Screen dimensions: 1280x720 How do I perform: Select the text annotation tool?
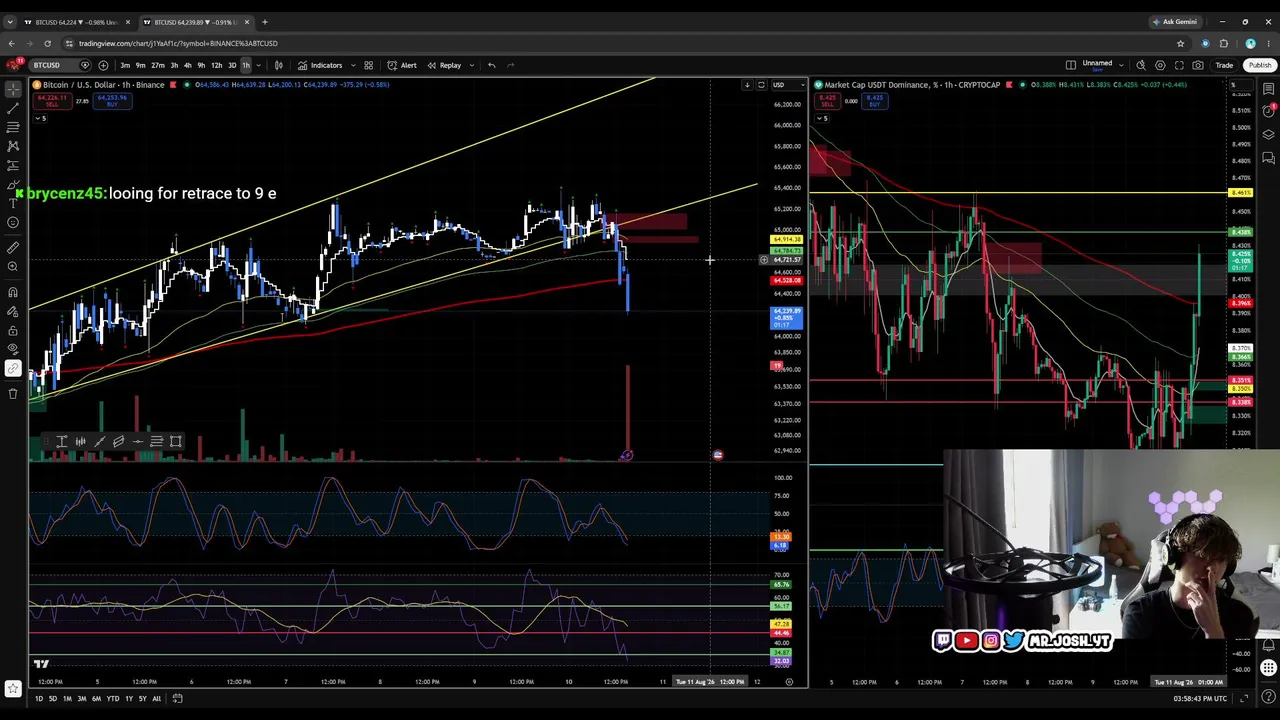(13, 203)
